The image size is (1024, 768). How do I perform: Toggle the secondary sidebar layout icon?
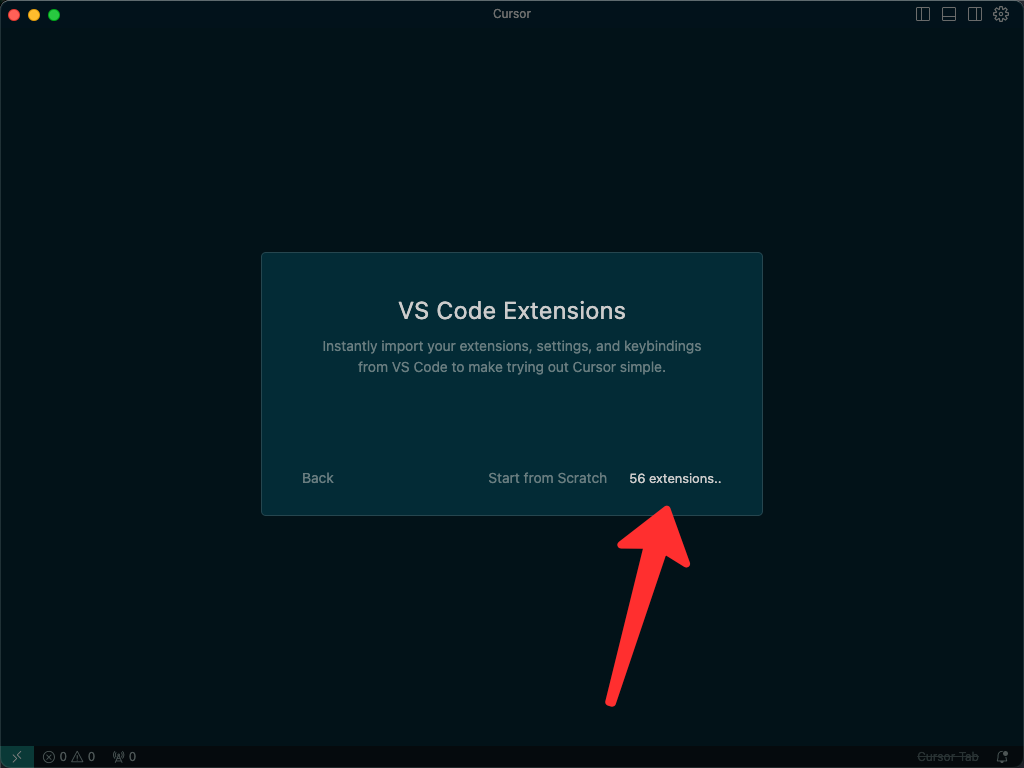pyautogui.click(x=975, y=14)
